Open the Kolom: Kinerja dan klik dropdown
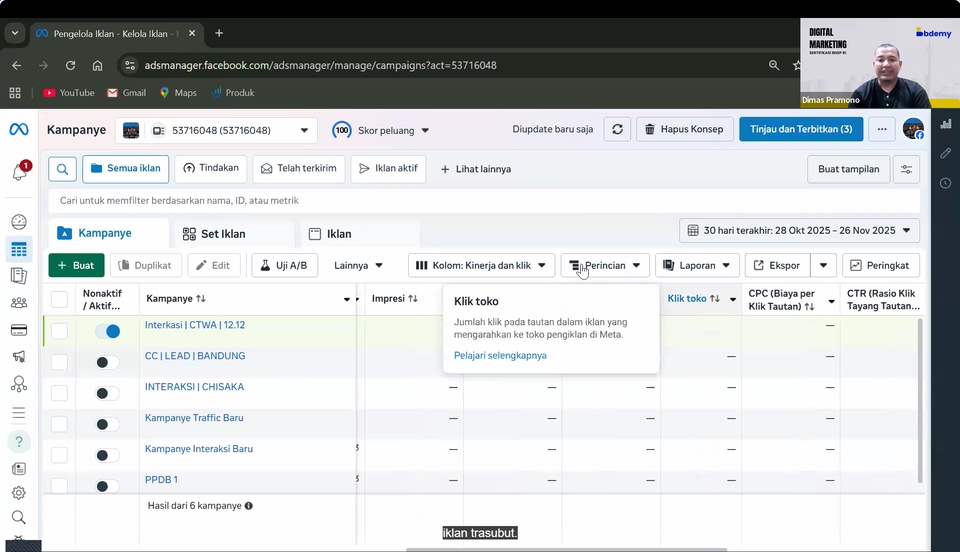 pos(481,266)
